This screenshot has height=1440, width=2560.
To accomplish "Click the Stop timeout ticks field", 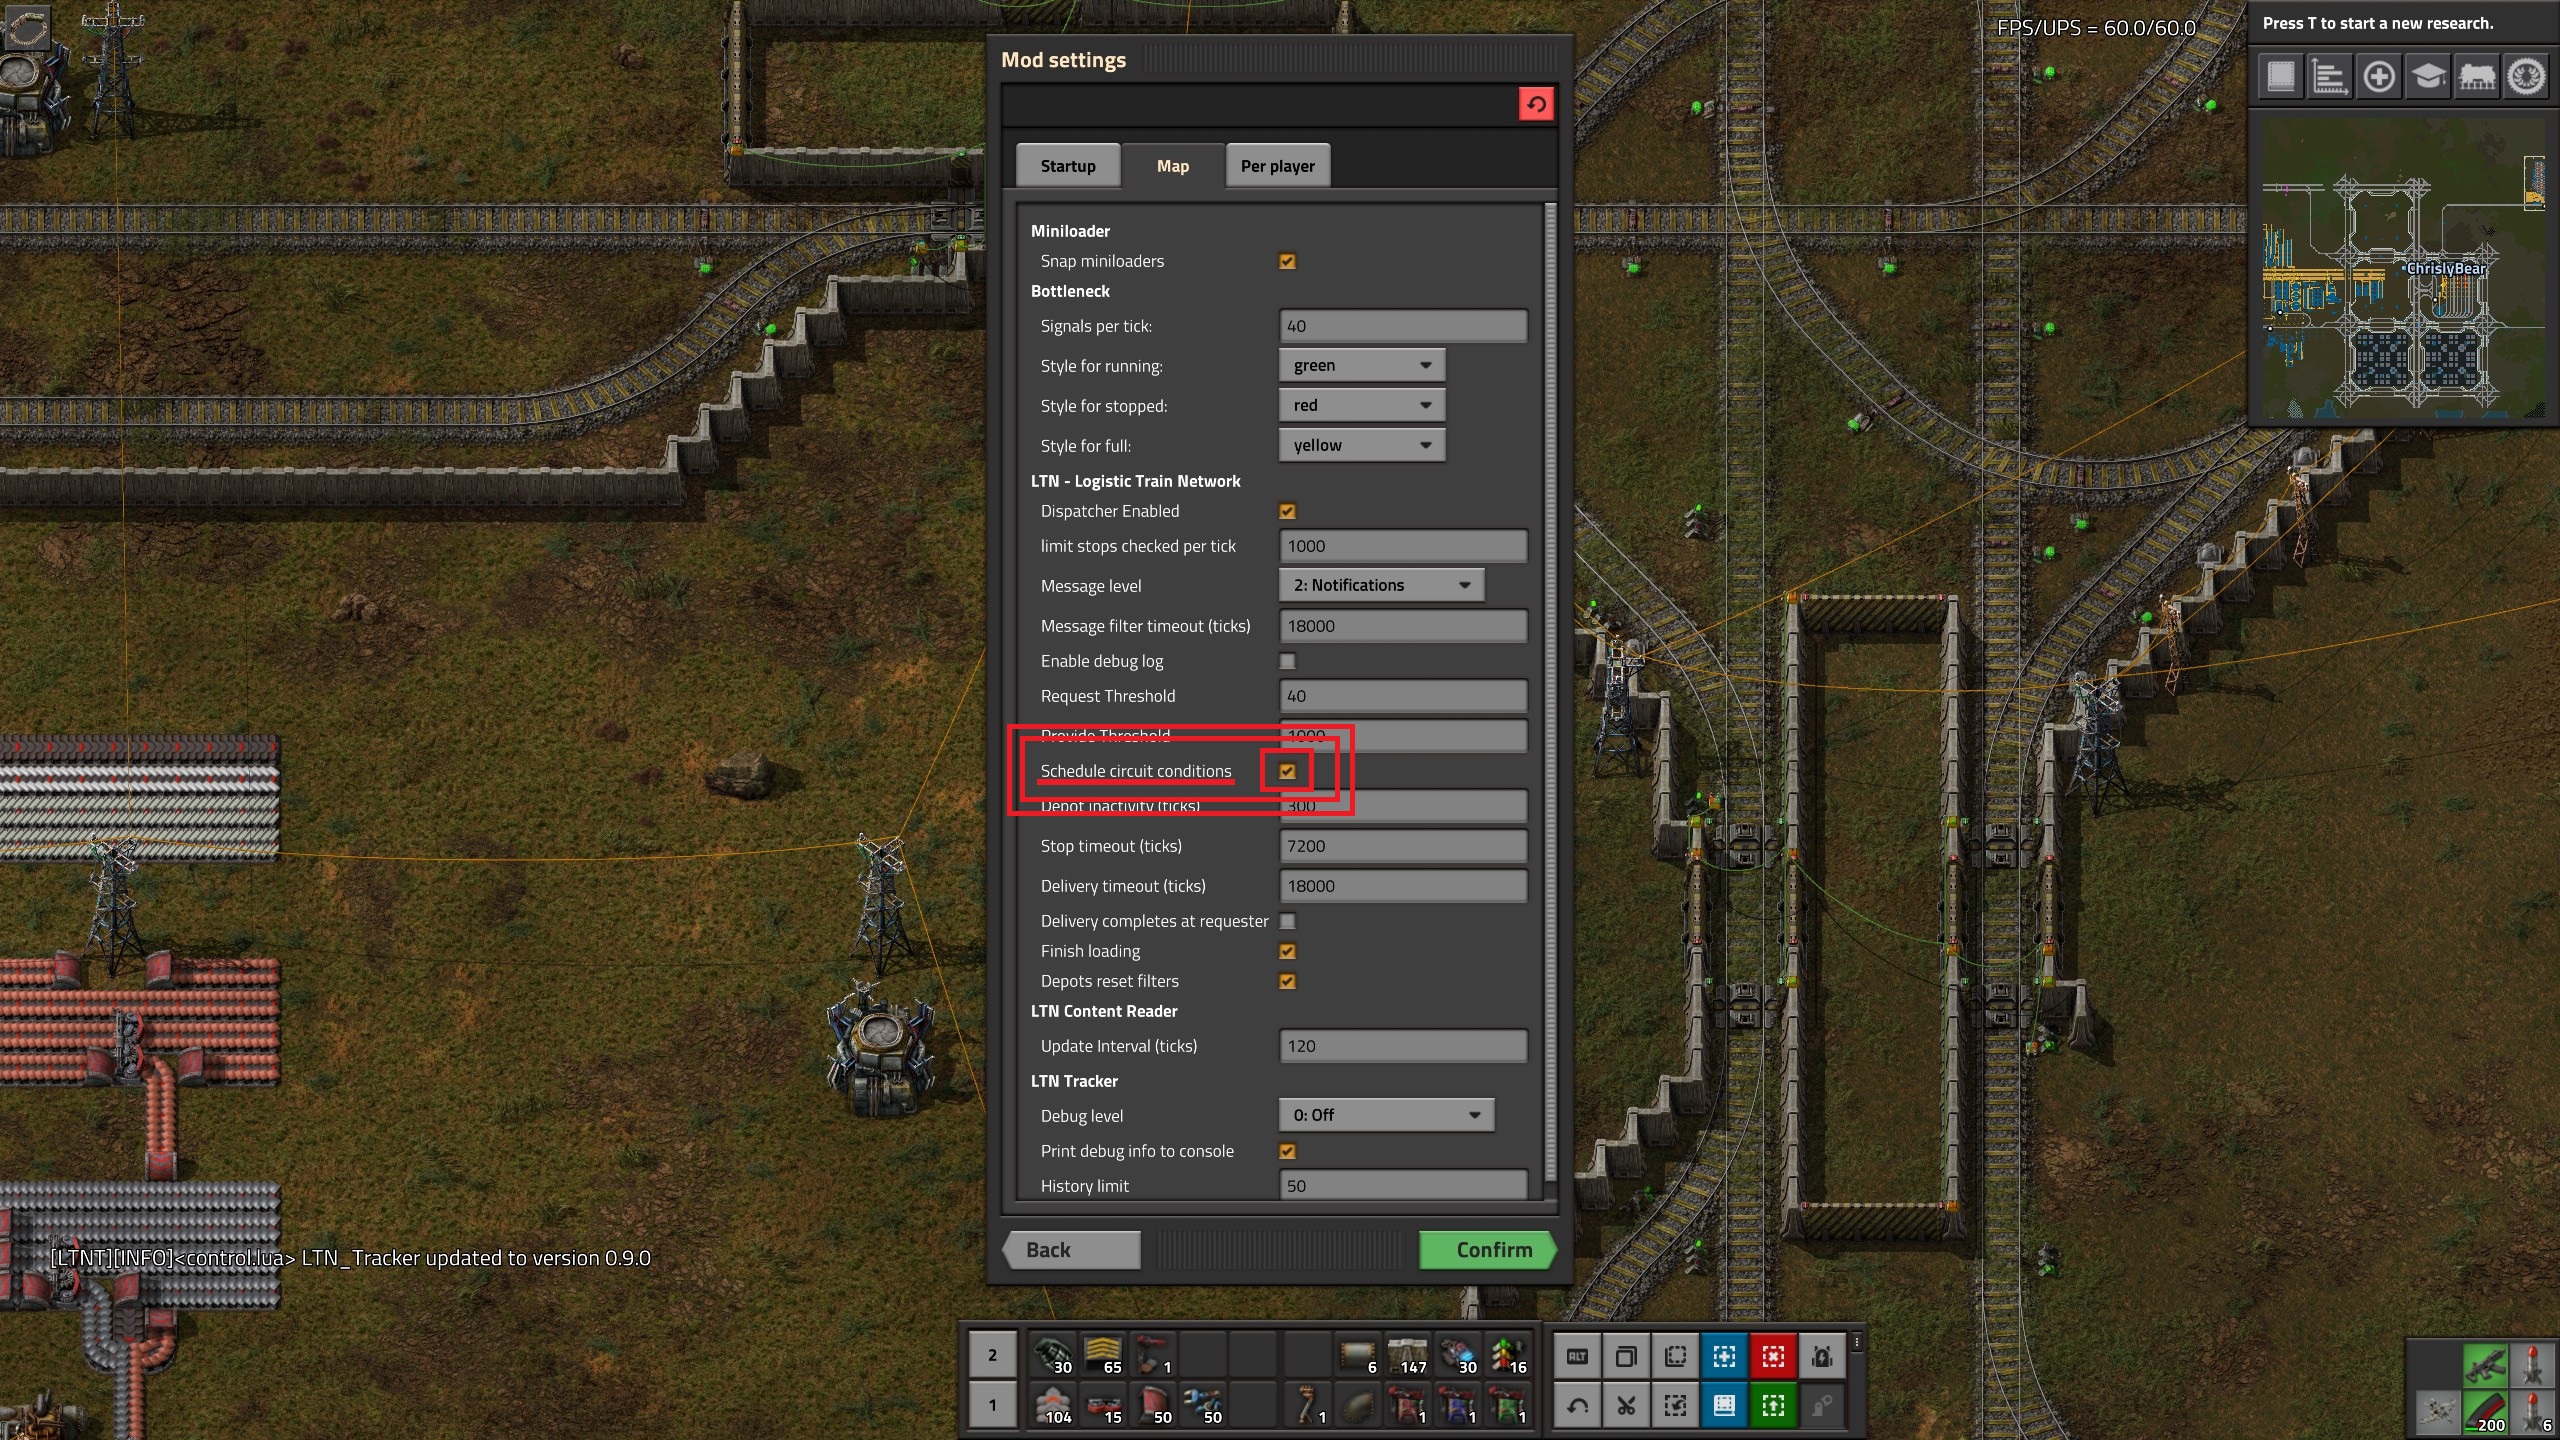I will [1403, 846].
